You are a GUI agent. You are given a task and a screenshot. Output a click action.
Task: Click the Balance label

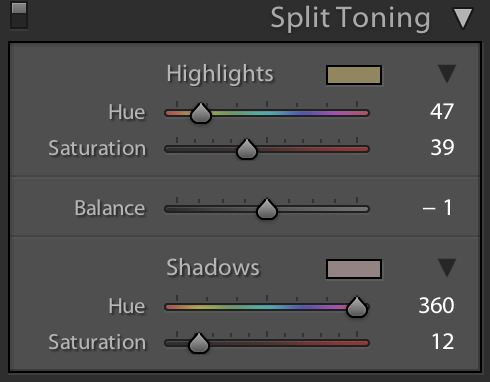click(110, 208)
